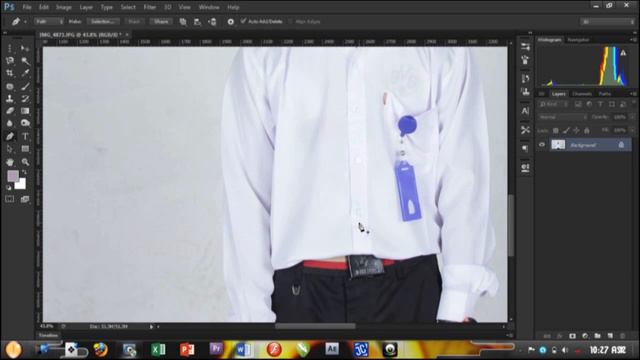Open the workspace switcher dropdown
This screenshot has height=360, width=640.
tap(607, 22)
